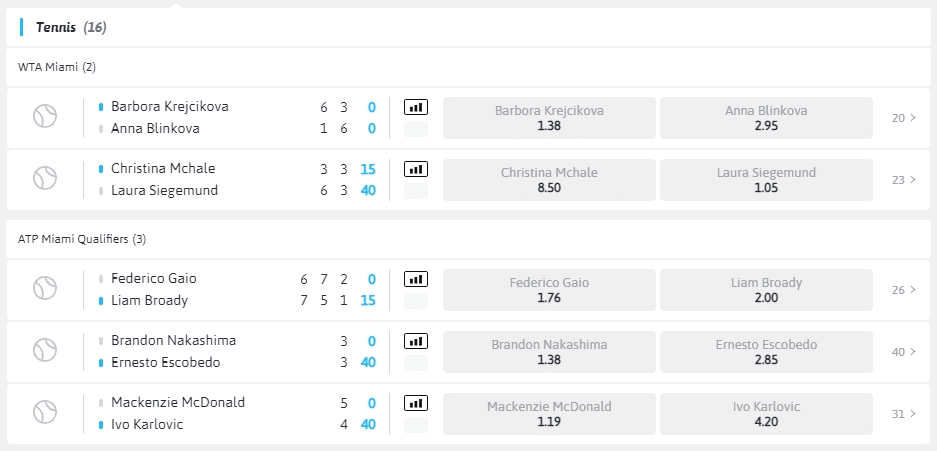937x451 pixels.
Task: Show live stats for Gaio vs Broady
Action: tap(415, 278)
